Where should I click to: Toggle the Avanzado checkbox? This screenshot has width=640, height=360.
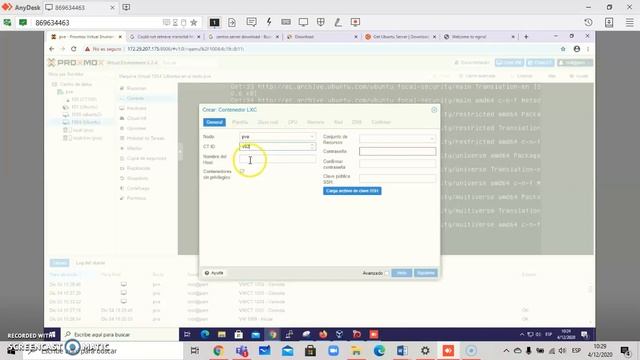click(387, 273)
